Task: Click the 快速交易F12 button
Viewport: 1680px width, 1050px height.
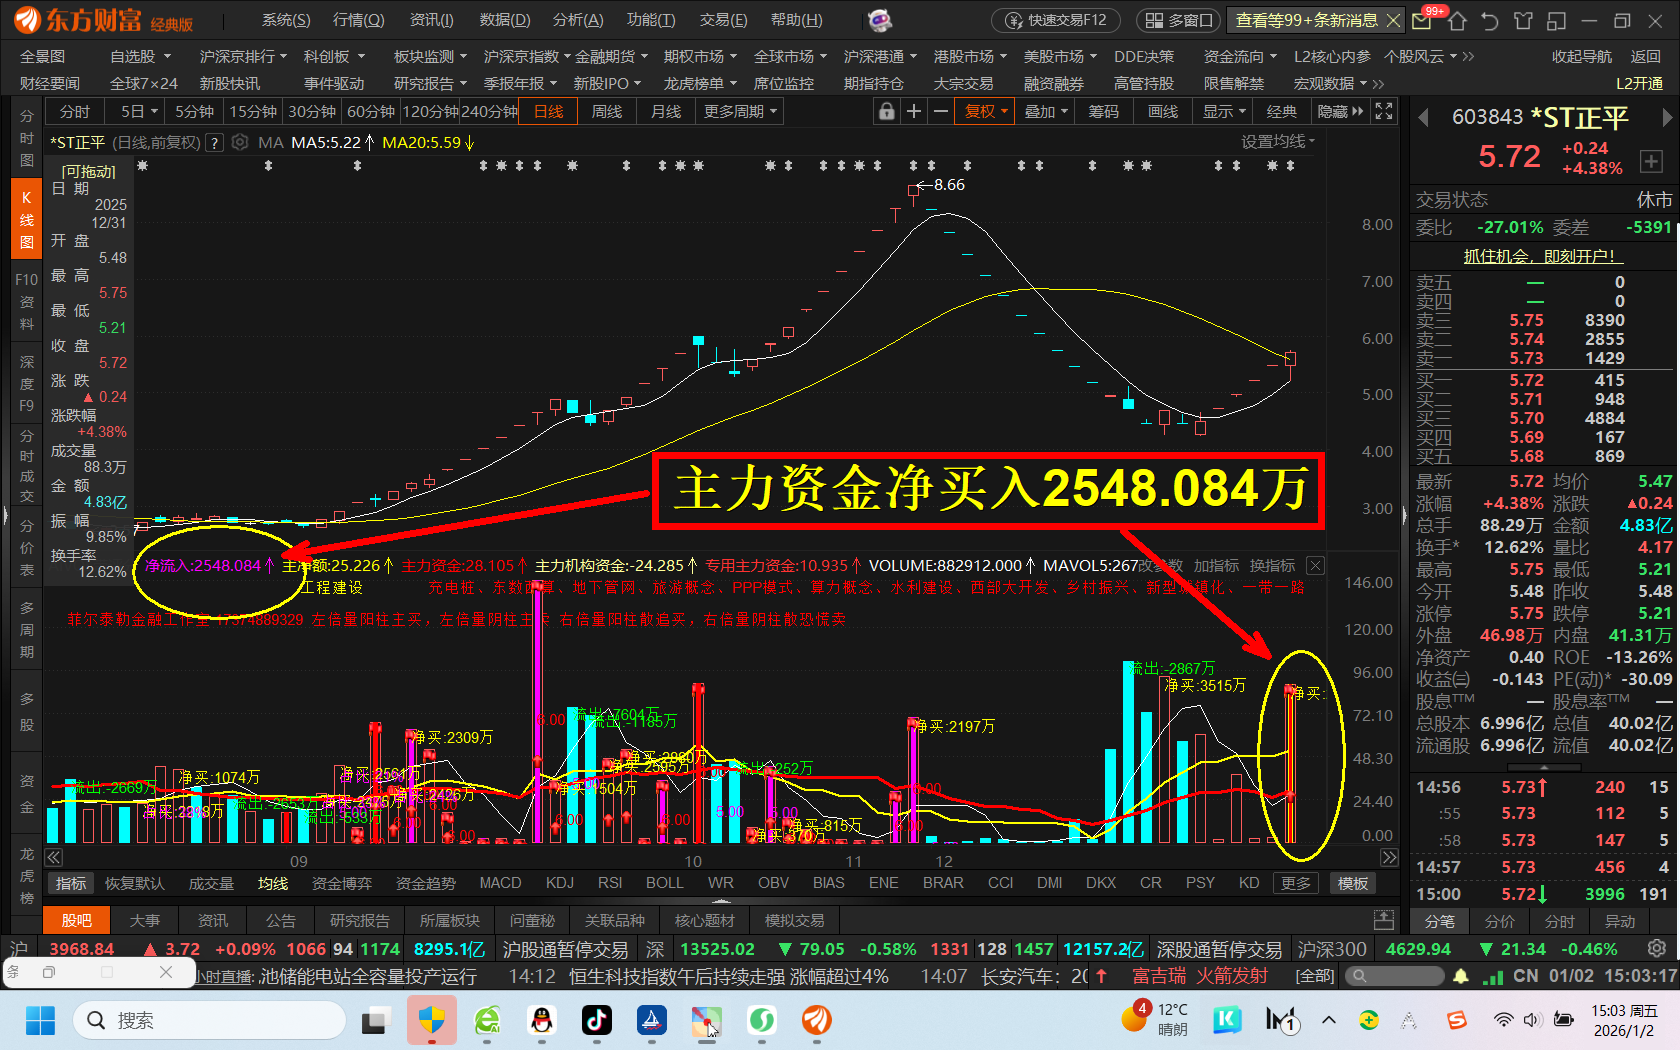Action: [1057, 20]
